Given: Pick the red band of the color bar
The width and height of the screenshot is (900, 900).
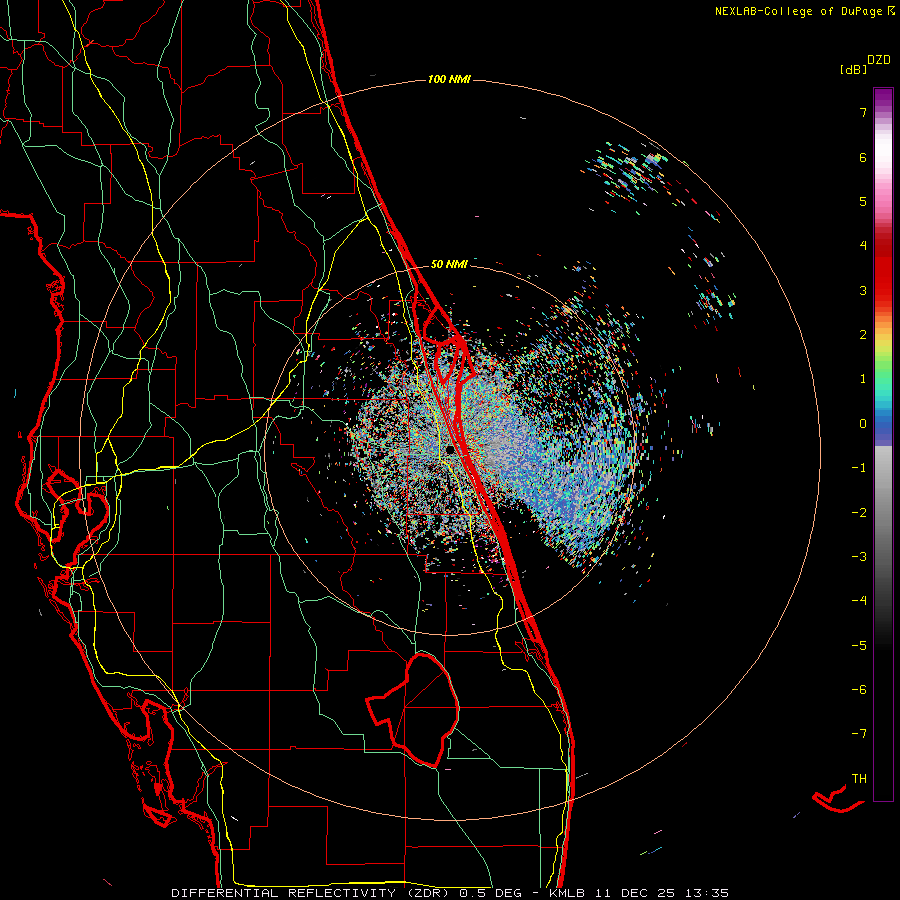Looking at the screenshot, I should 883,276.
